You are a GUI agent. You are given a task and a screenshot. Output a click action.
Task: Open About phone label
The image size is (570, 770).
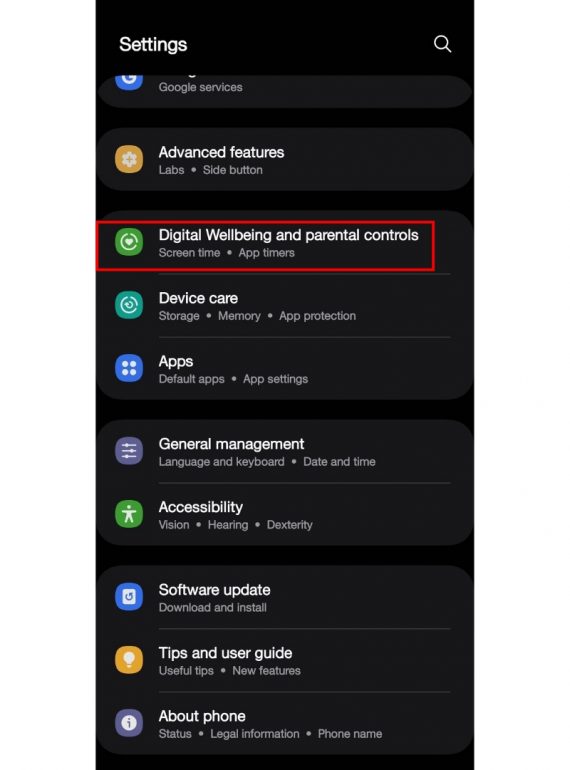(202, 716)
